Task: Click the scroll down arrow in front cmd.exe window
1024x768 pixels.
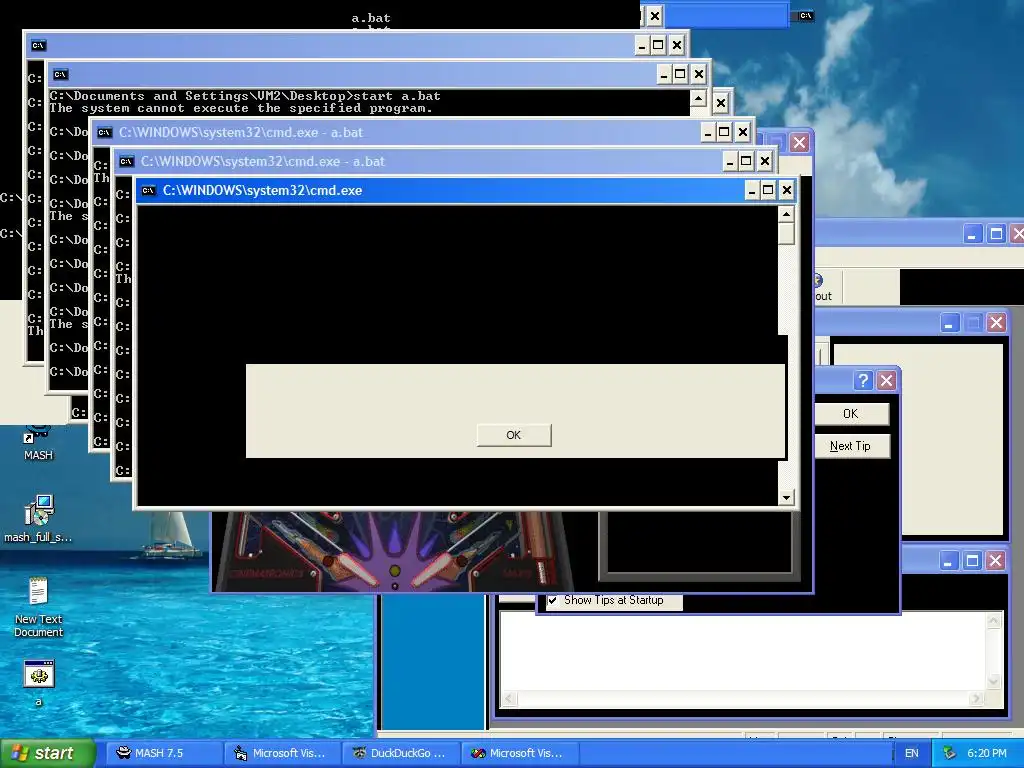Action: point(786,498)
